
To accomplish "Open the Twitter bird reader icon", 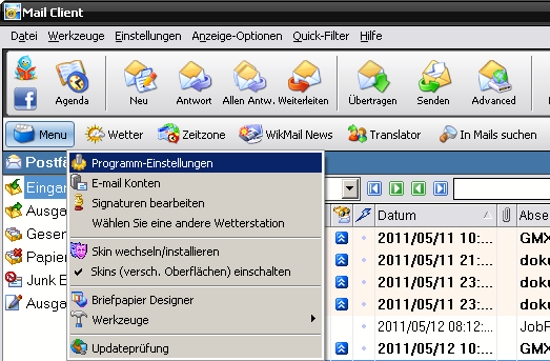I will 25,68.
